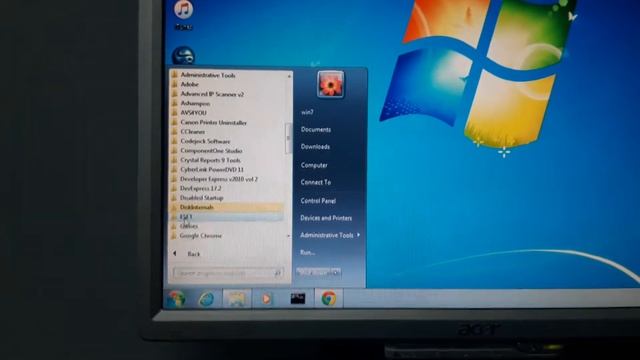The image size is (640, 360).
Task: Click the Shut down button
Action: pos(313,272)
